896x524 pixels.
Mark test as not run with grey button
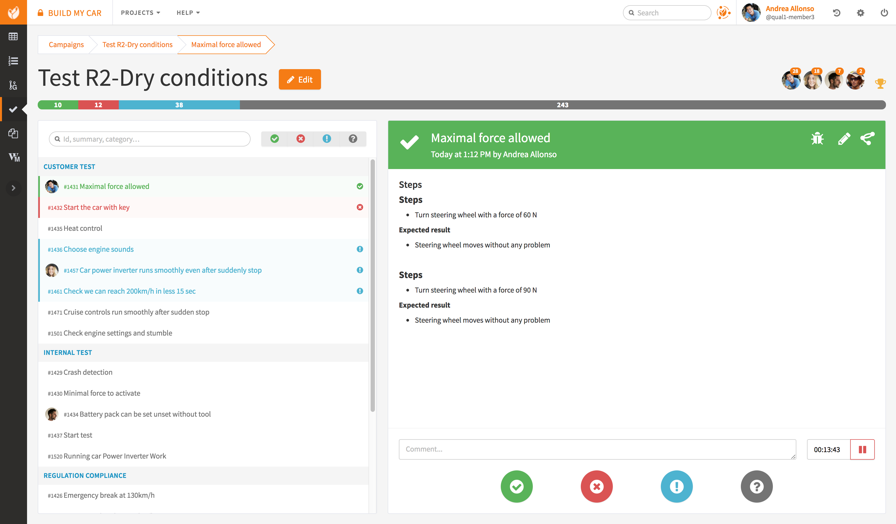757,486
